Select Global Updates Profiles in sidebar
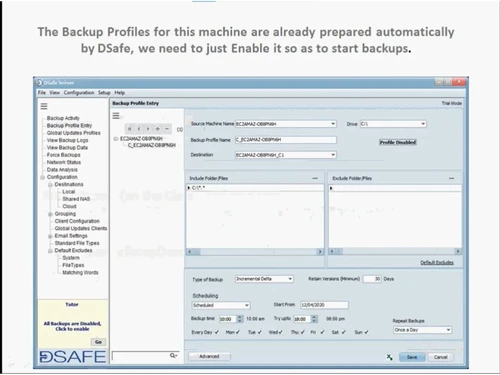The image size is (500, 375). pyautogui.click(x=74, y=133)
